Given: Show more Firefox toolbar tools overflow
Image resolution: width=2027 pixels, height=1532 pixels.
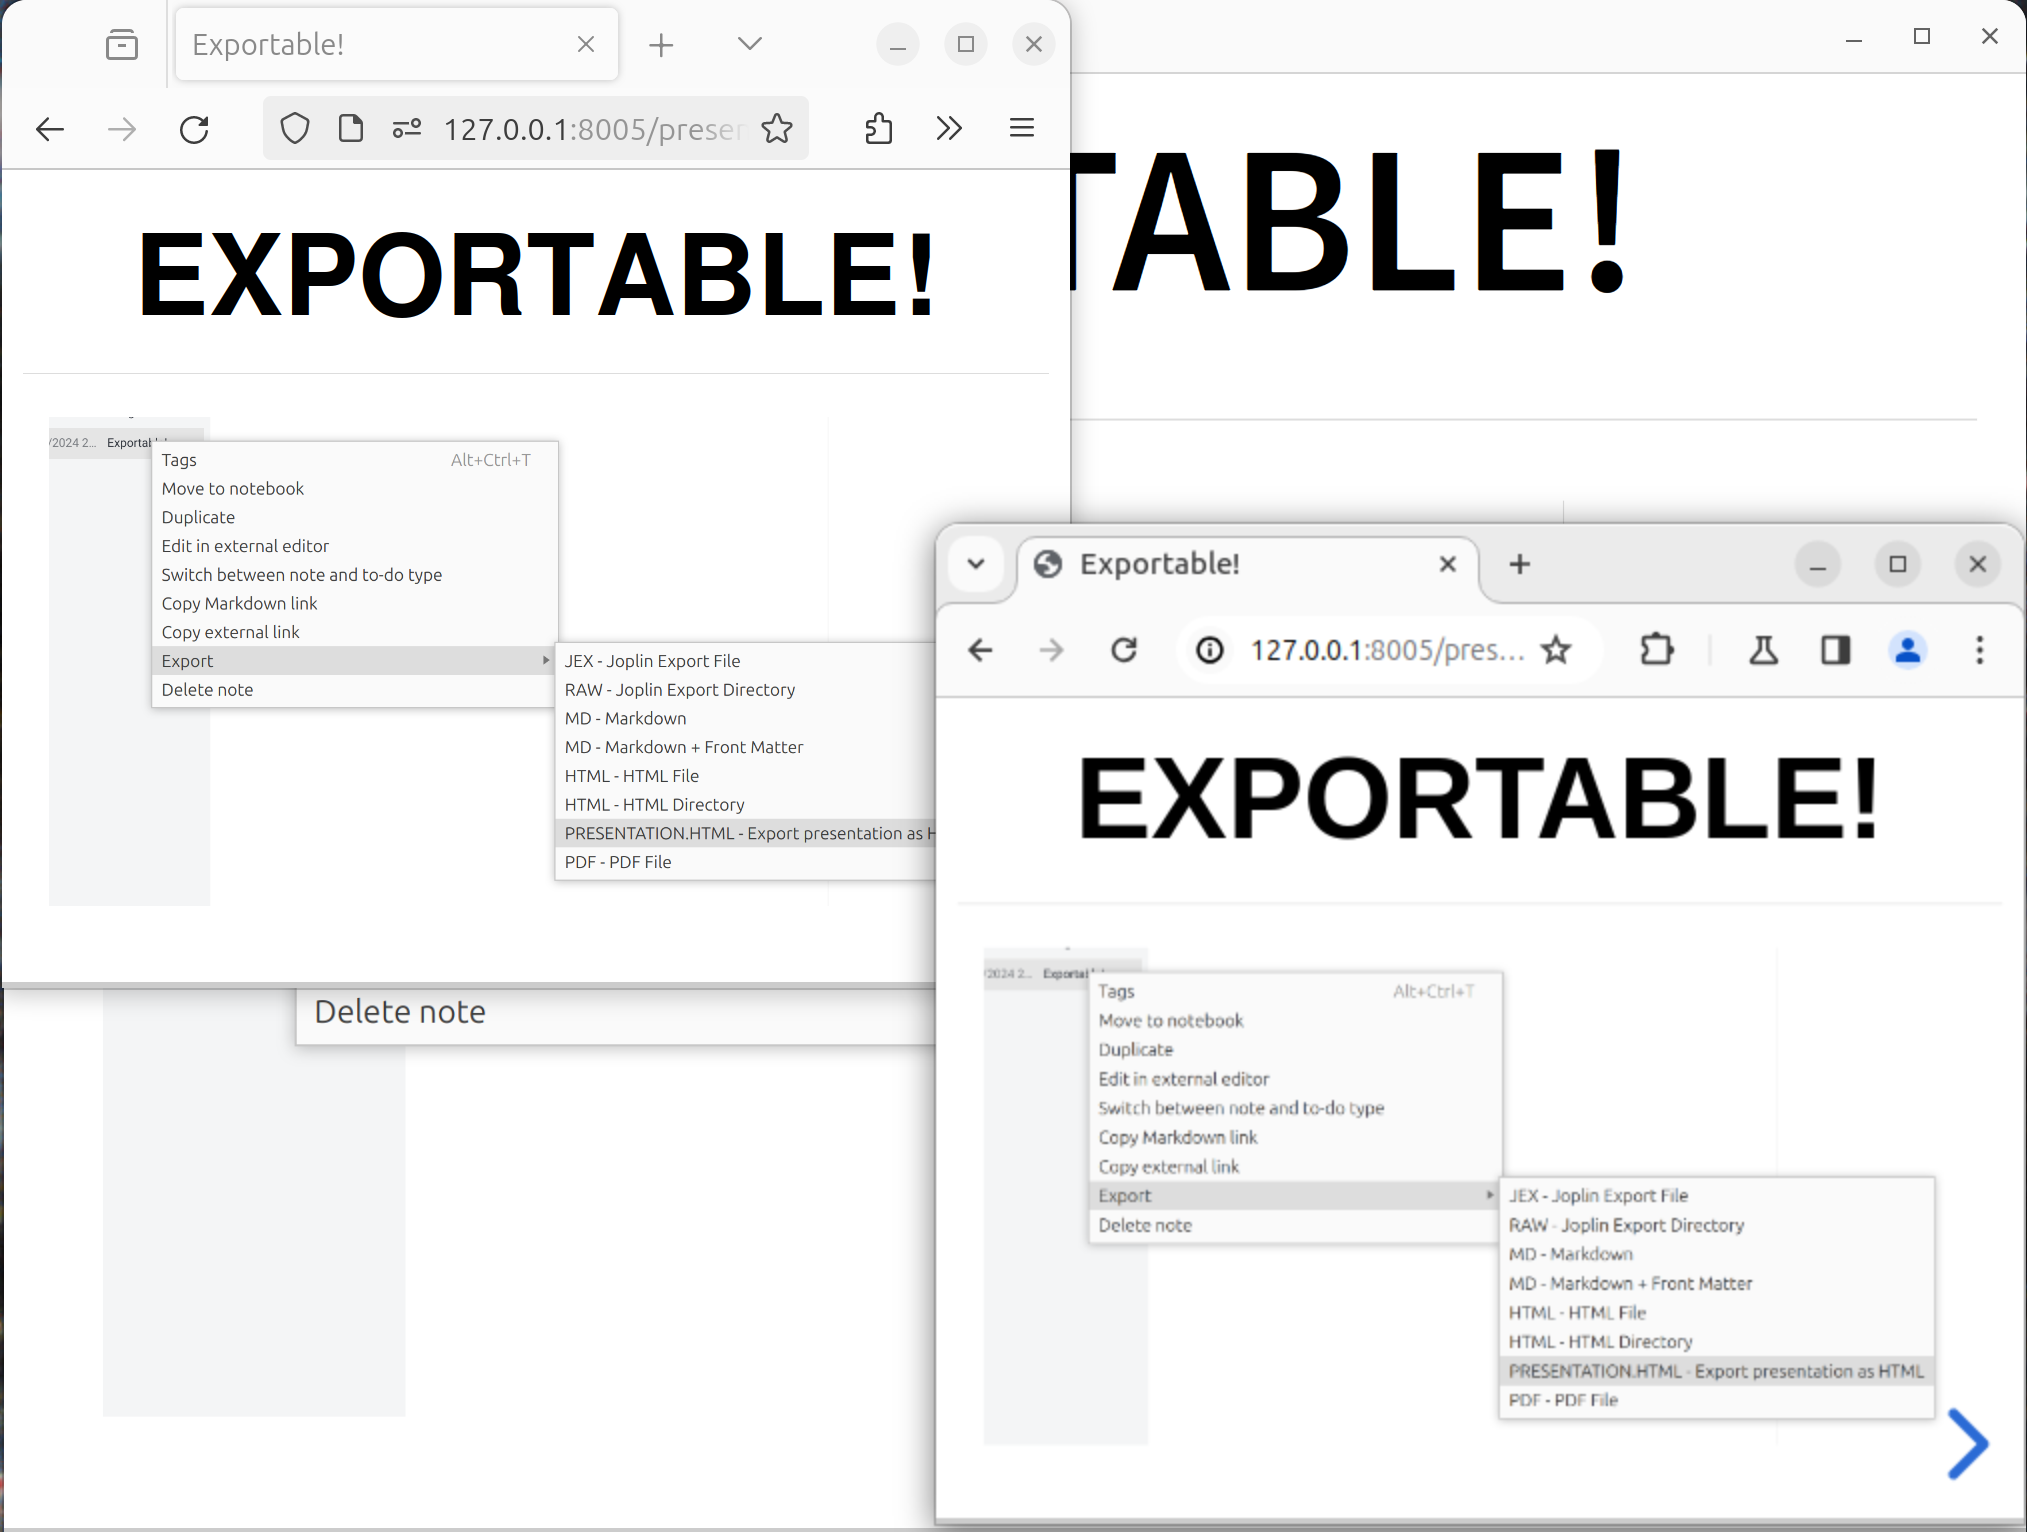Looking at the screenshot, I should click(x=948, y=129).
